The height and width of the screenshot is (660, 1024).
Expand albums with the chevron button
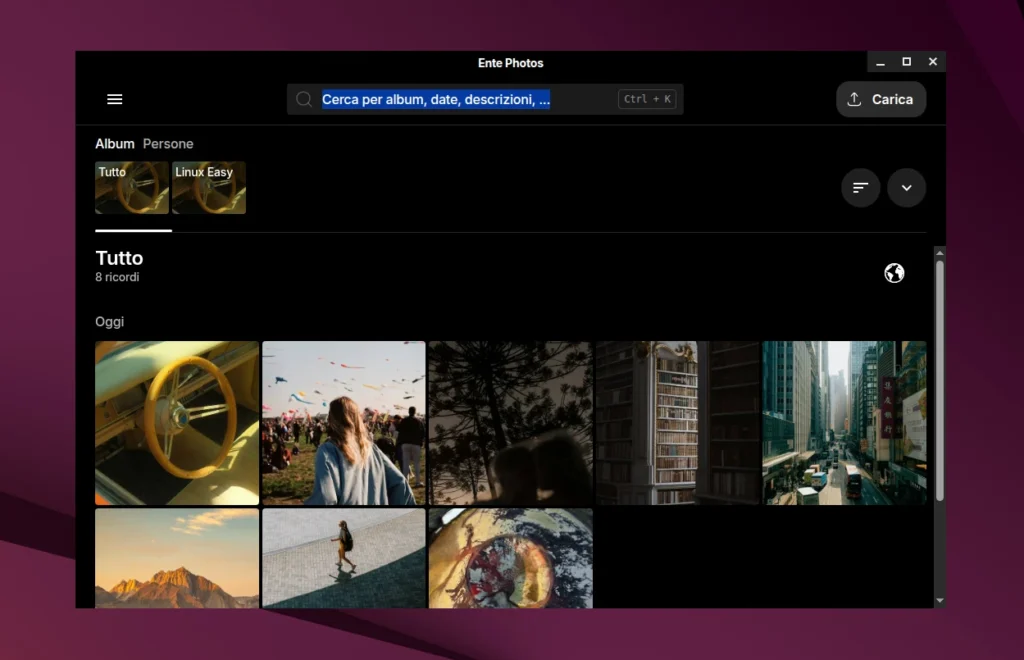click(x=906, y=188)
